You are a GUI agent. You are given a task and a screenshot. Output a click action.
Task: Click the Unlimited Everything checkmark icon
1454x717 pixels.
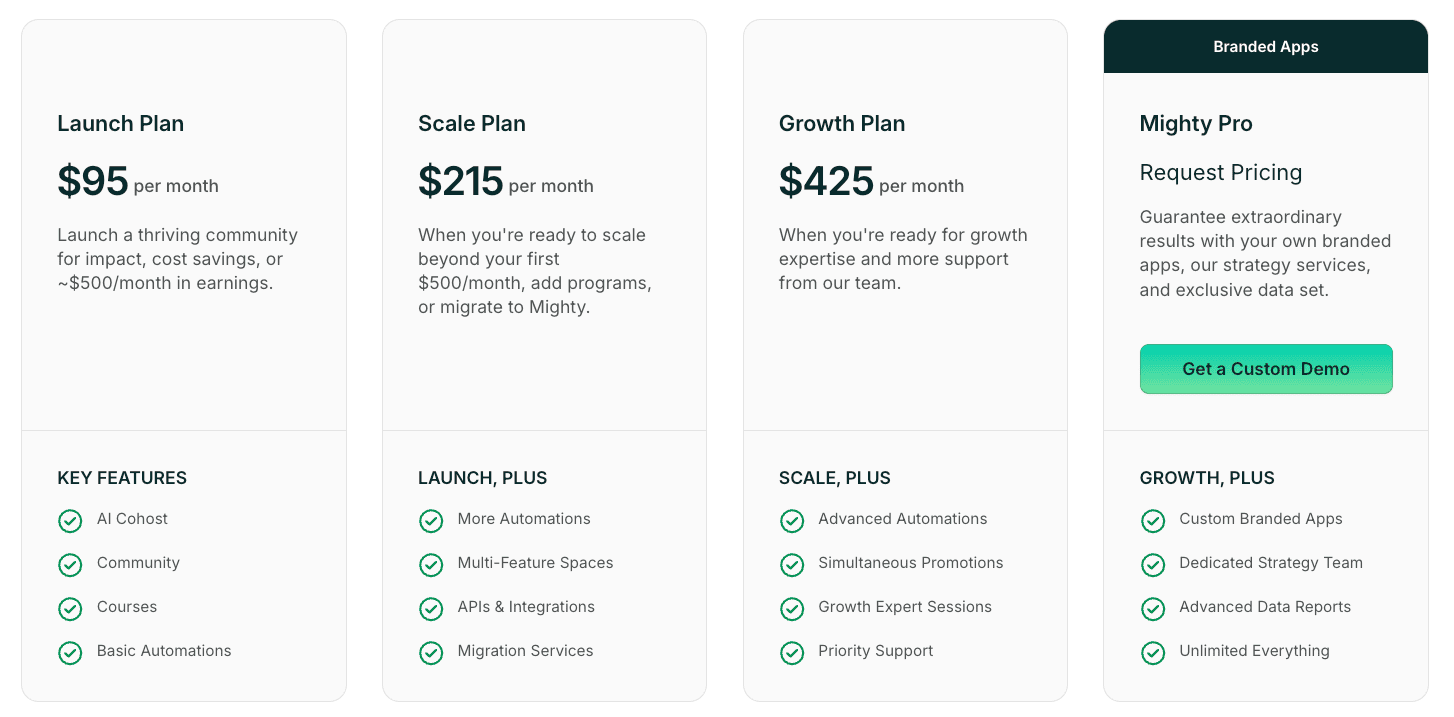[1153, 652]
